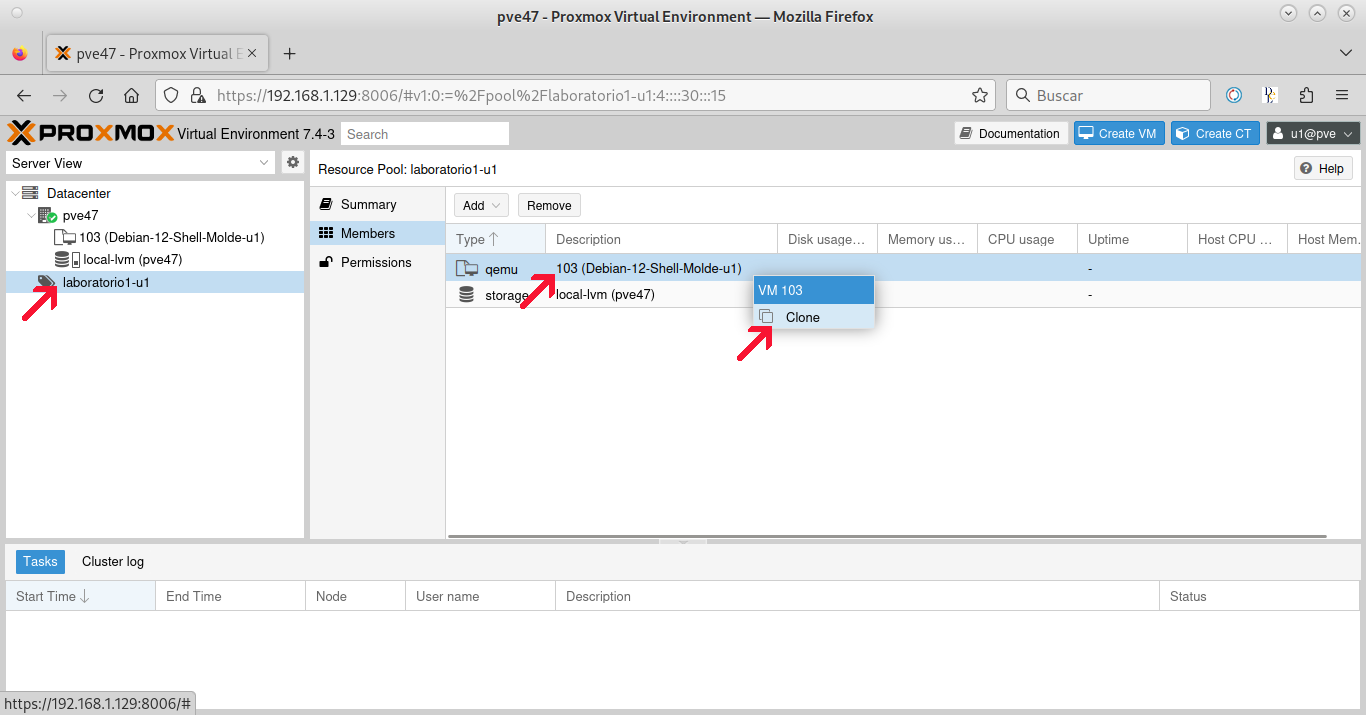
Task: Click the Proxmox logo
Action: point(91,133)
